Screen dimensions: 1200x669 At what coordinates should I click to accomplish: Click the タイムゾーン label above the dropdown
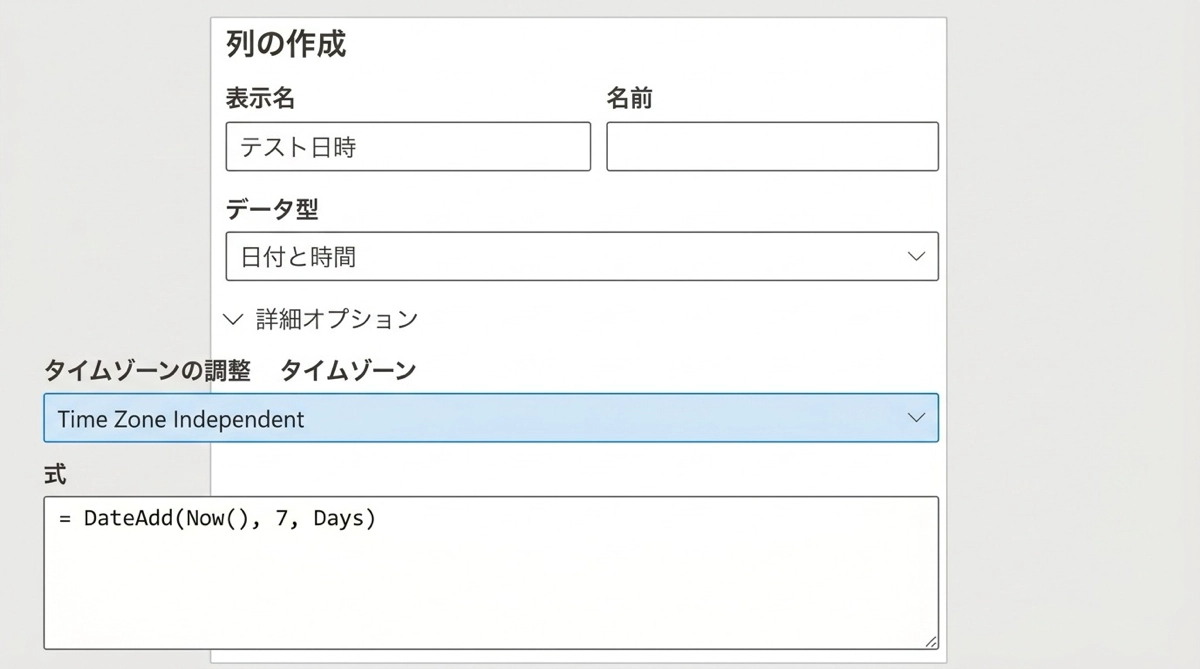point(348,370)
